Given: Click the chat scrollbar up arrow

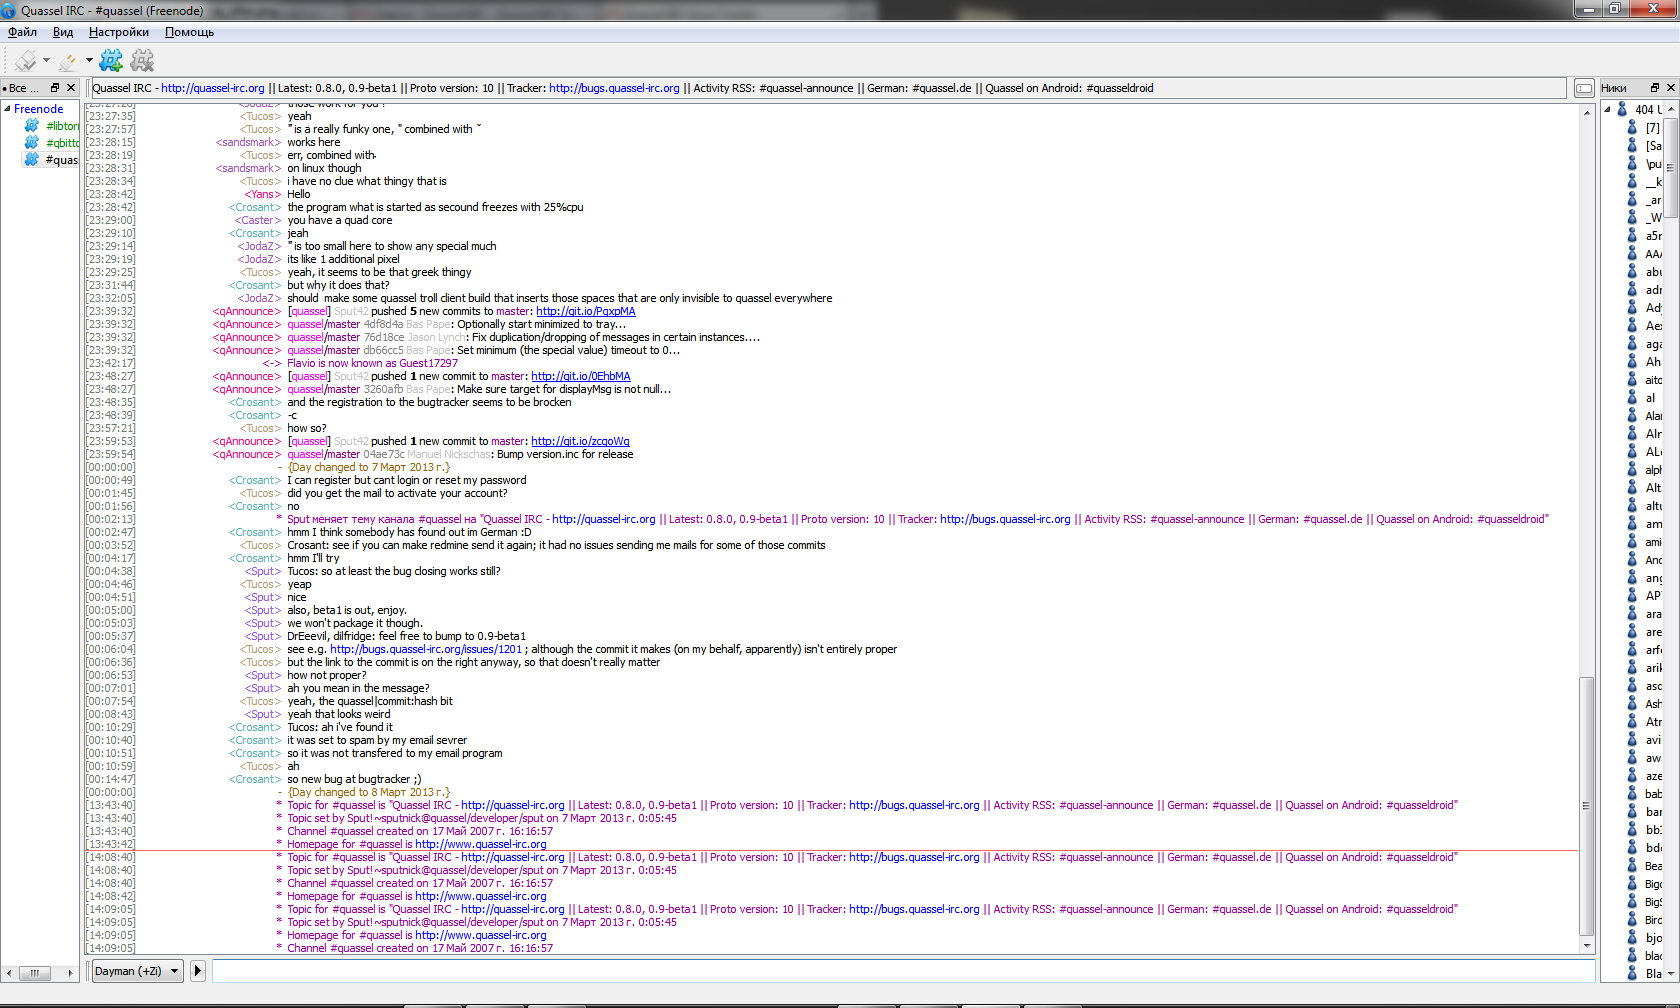Looking at the screenshot, I should tap(1586, 112).
